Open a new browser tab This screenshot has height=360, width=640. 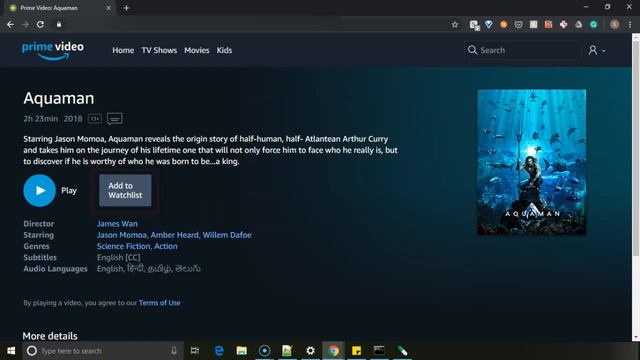[x=127, y=8]
